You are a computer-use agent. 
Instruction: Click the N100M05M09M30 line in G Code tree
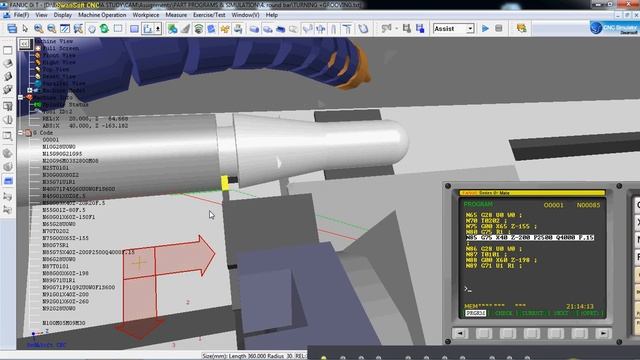pos(64,323)
